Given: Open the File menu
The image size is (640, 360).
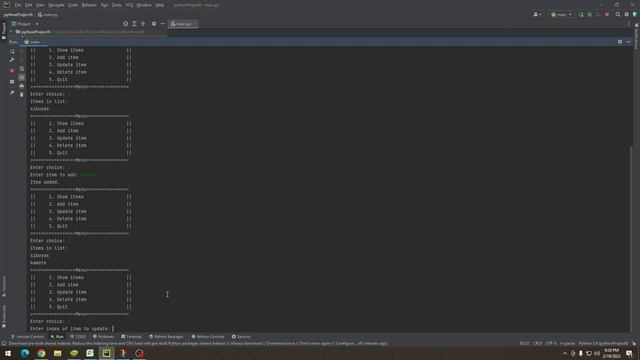Looking at the screenshot, I should coord(18,5).
